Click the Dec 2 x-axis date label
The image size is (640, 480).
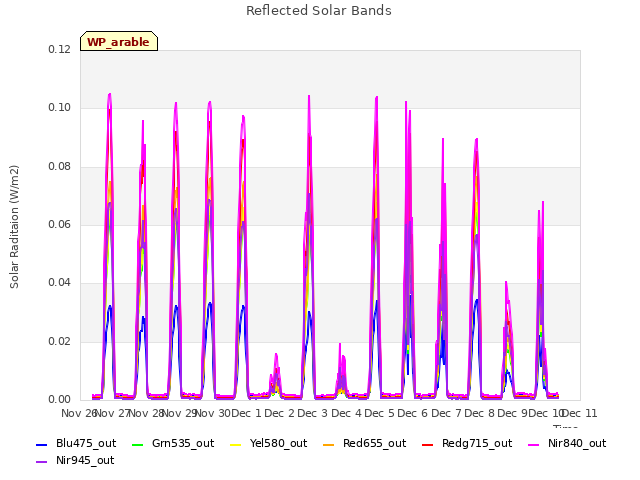[280, 413]
